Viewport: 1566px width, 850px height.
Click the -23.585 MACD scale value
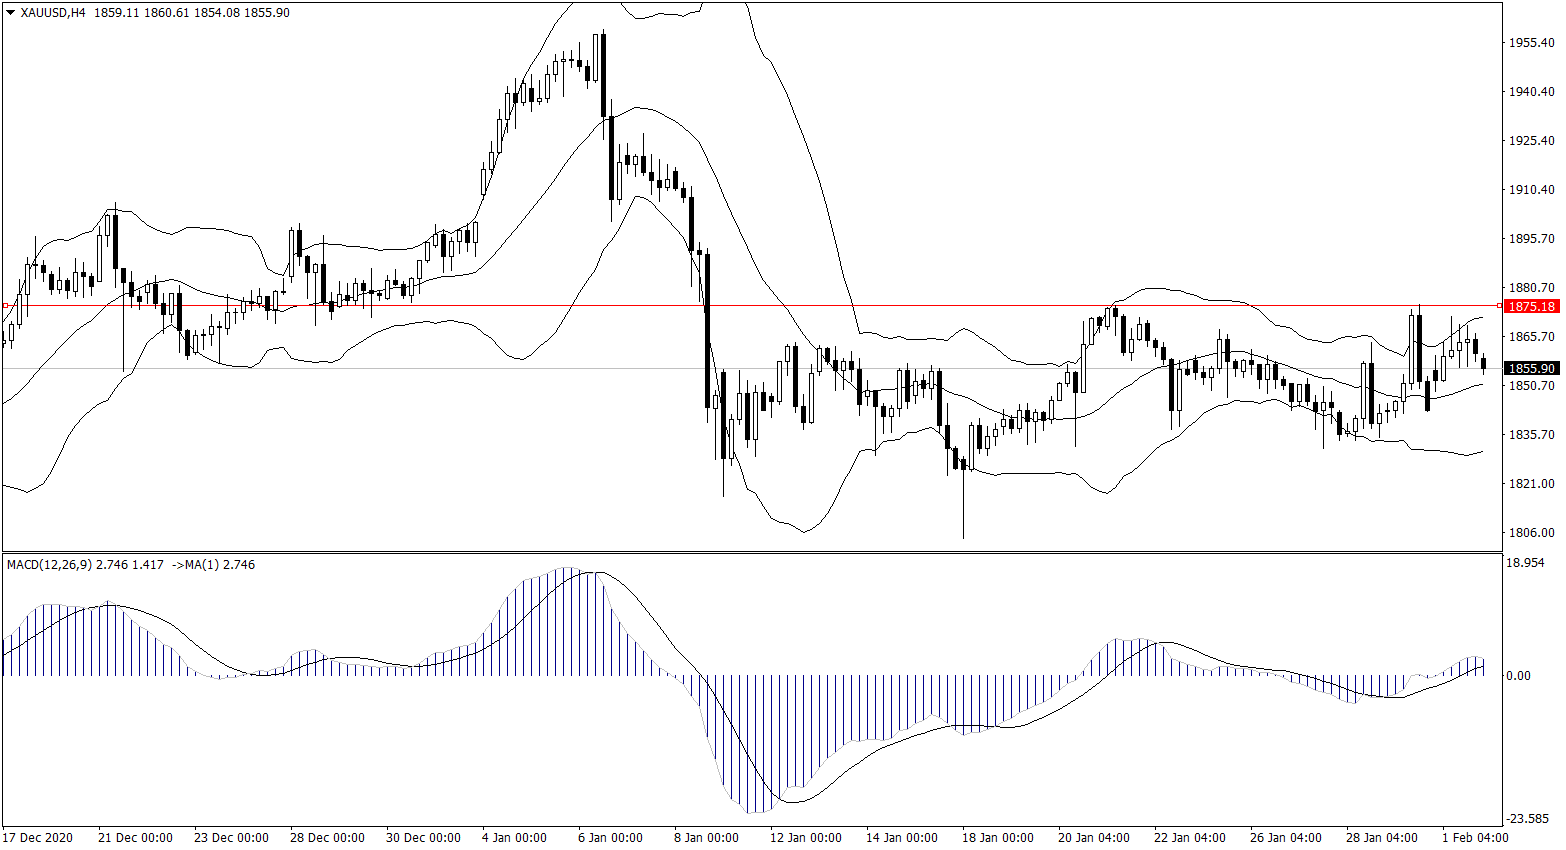pyautogui.click(x=1527, y=819)
